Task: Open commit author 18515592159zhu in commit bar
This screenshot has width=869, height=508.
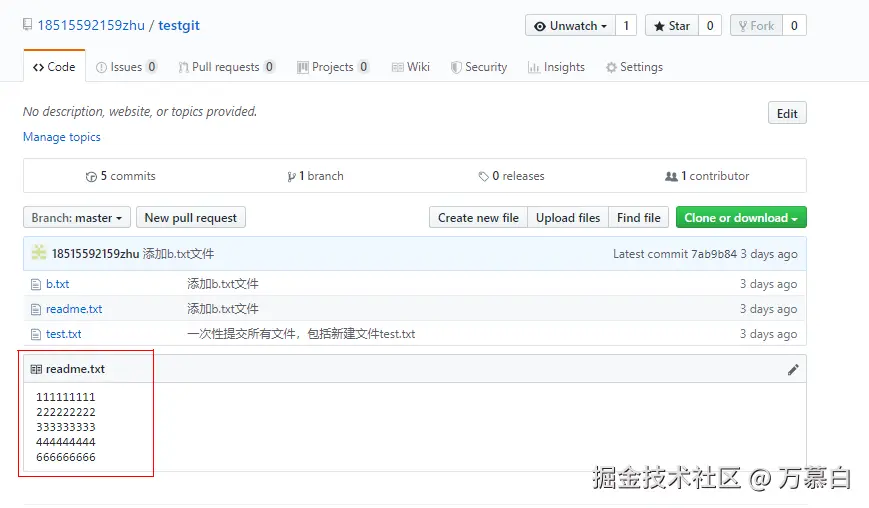Action: point(95,254)
